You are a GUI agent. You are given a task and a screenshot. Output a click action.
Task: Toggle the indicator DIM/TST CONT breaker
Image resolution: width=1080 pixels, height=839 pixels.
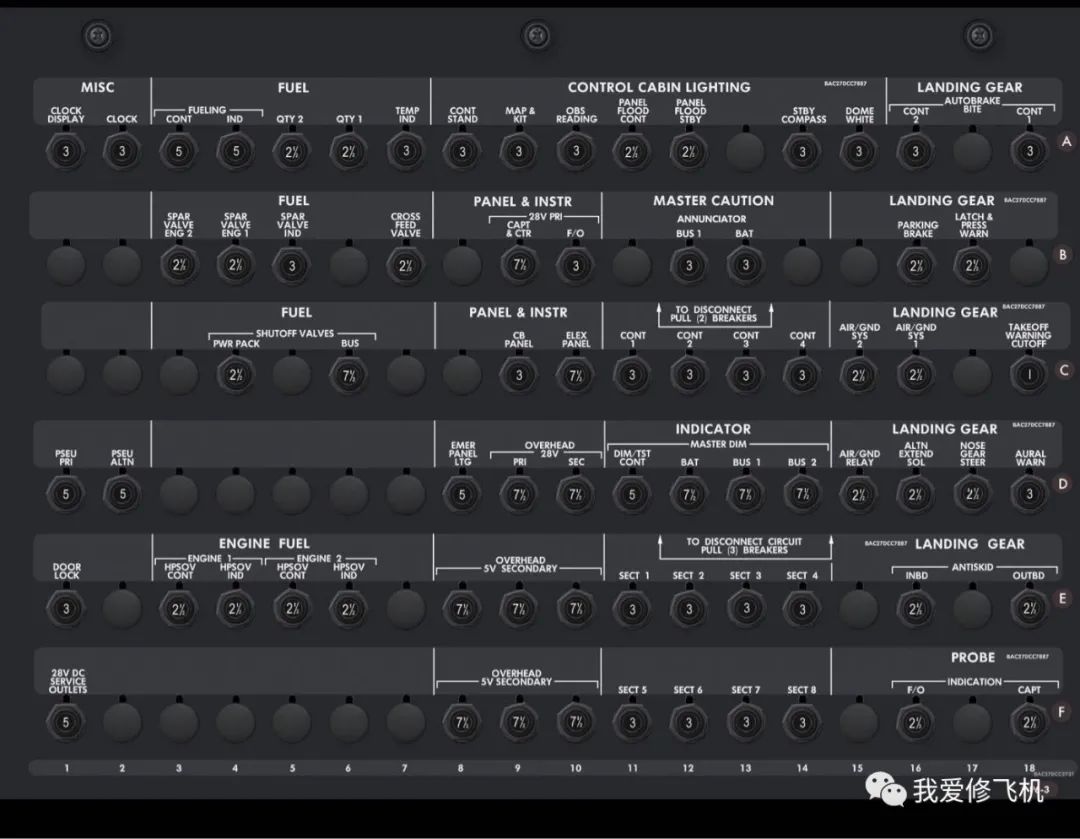(x=632, y=493)
